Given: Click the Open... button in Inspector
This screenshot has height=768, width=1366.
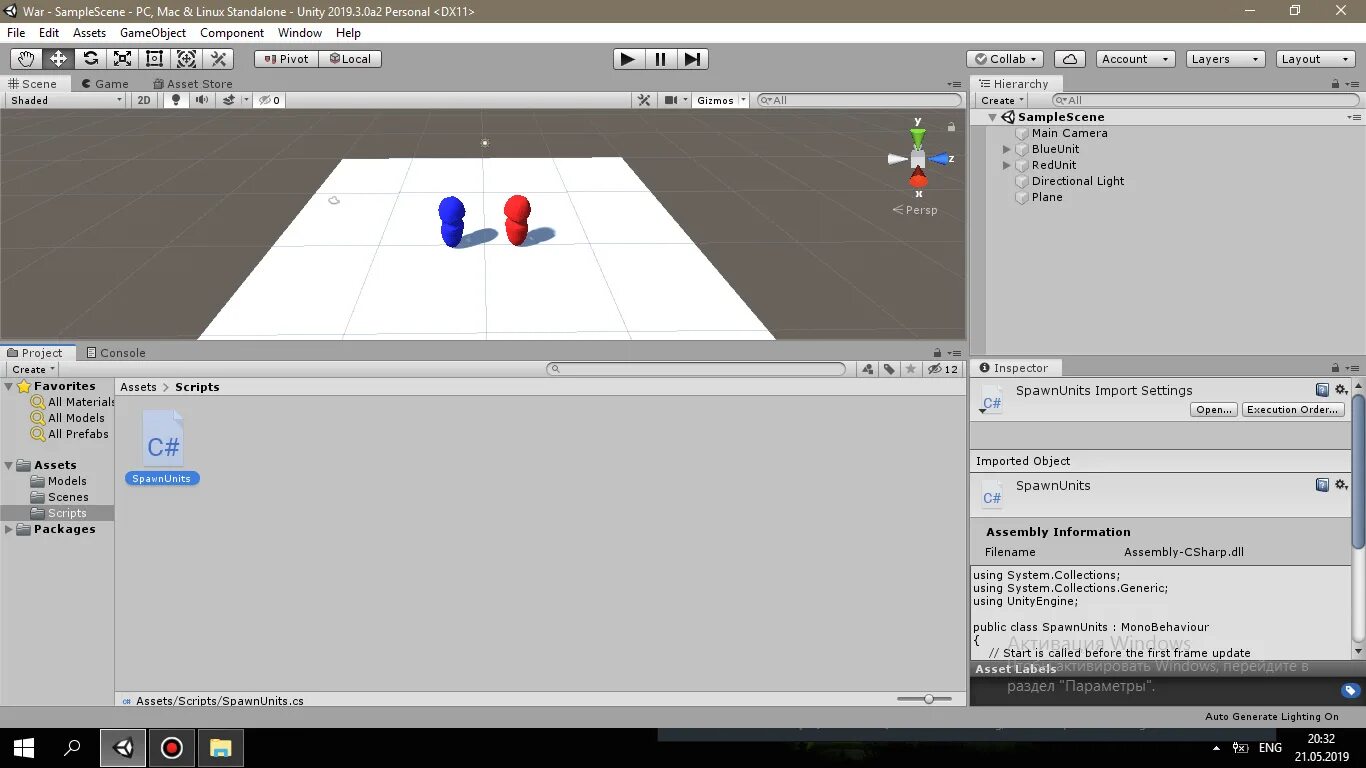Looking at the screenshot, I should point(1214,410).
